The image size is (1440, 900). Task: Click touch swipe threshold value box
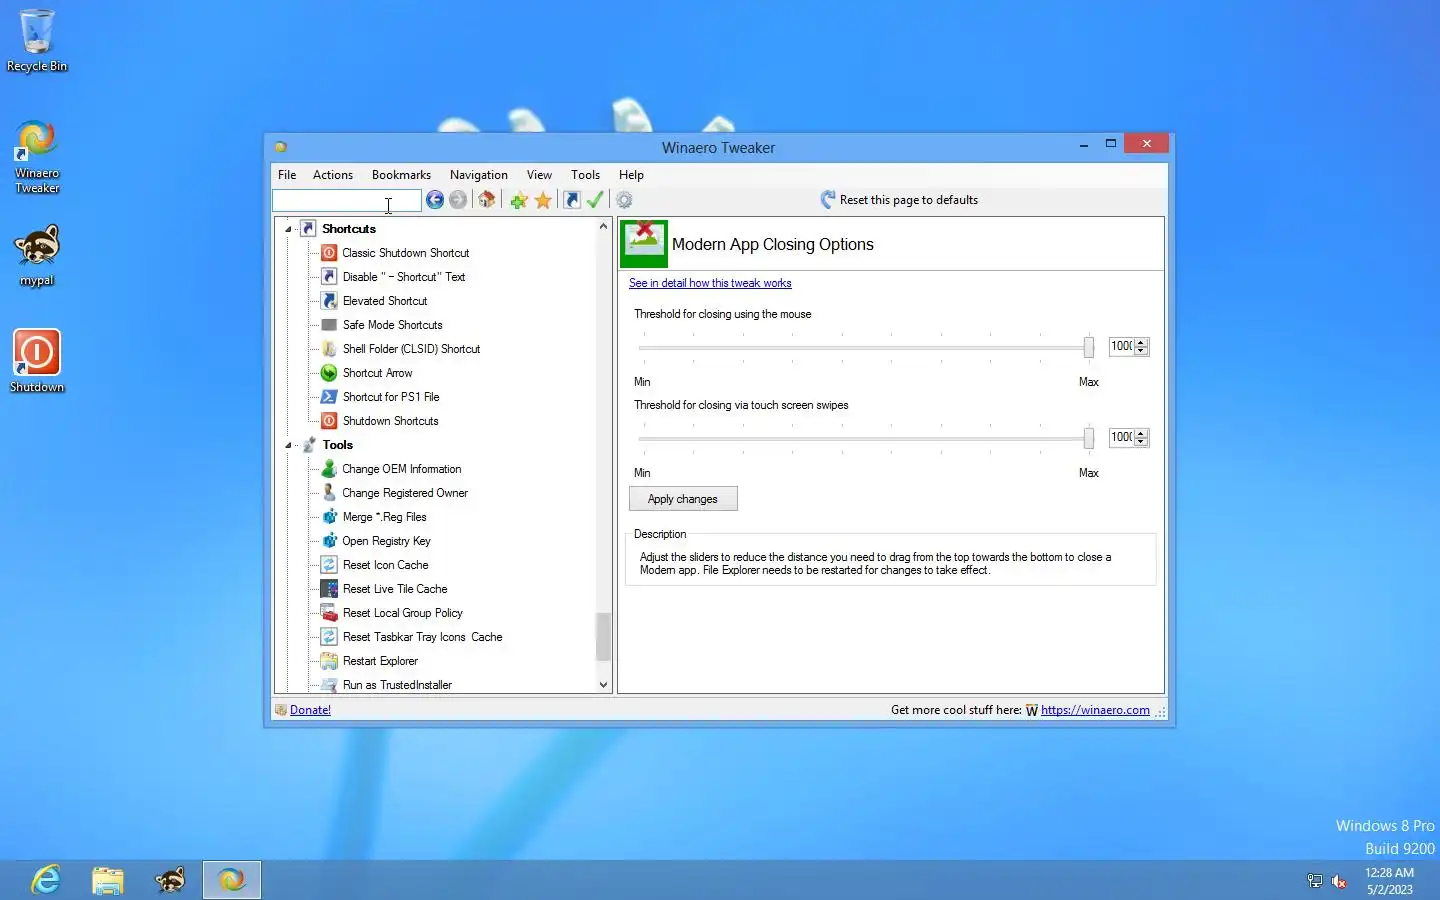click(x=1121, y=437)
